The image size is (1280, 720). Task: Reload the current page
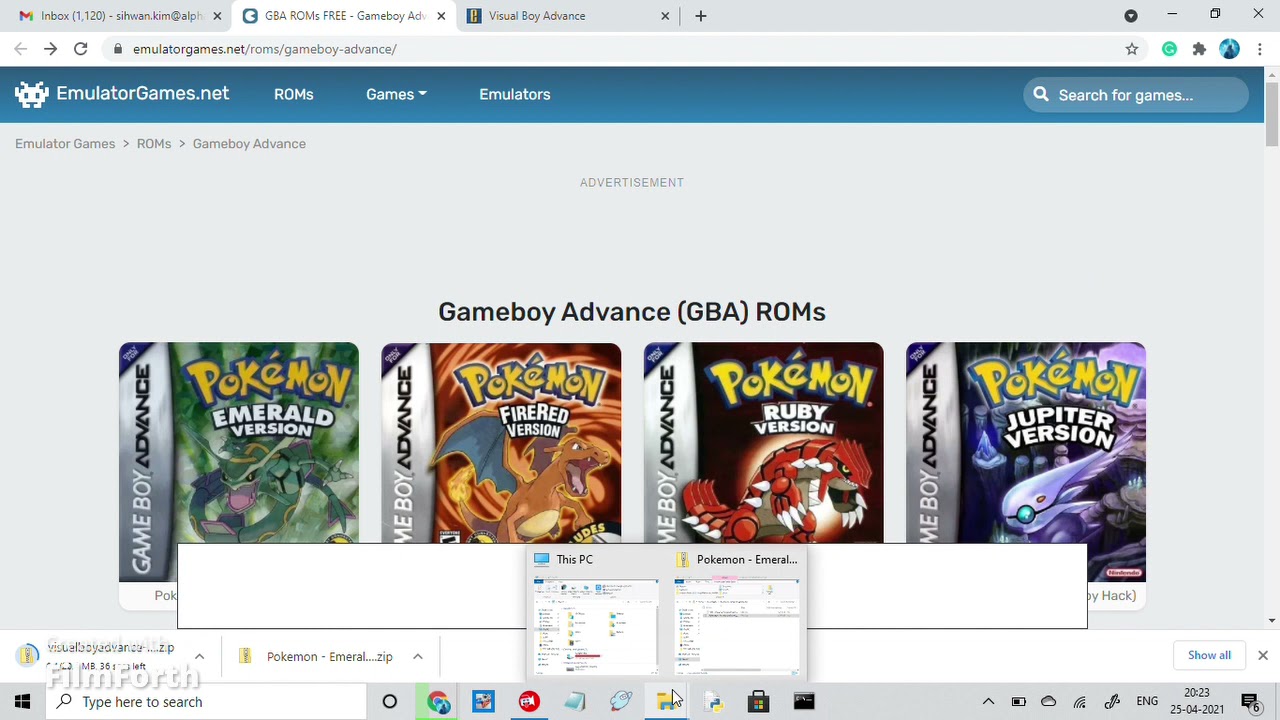81,49
